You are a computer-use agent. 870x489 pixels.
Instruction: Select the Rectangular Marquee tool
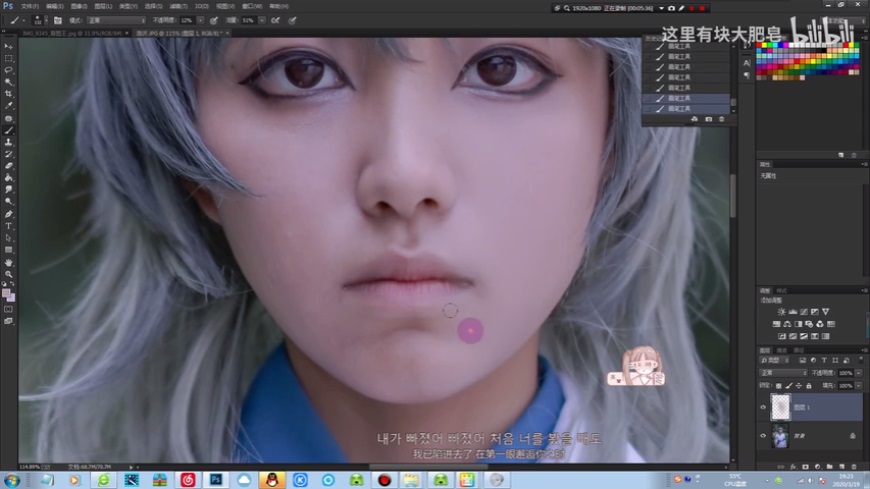(8, 58)
